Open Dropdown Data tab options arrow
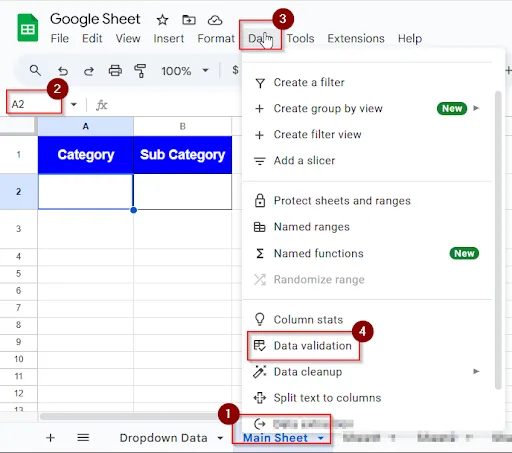This screenshot has width=512, height=453. point(220,438)
